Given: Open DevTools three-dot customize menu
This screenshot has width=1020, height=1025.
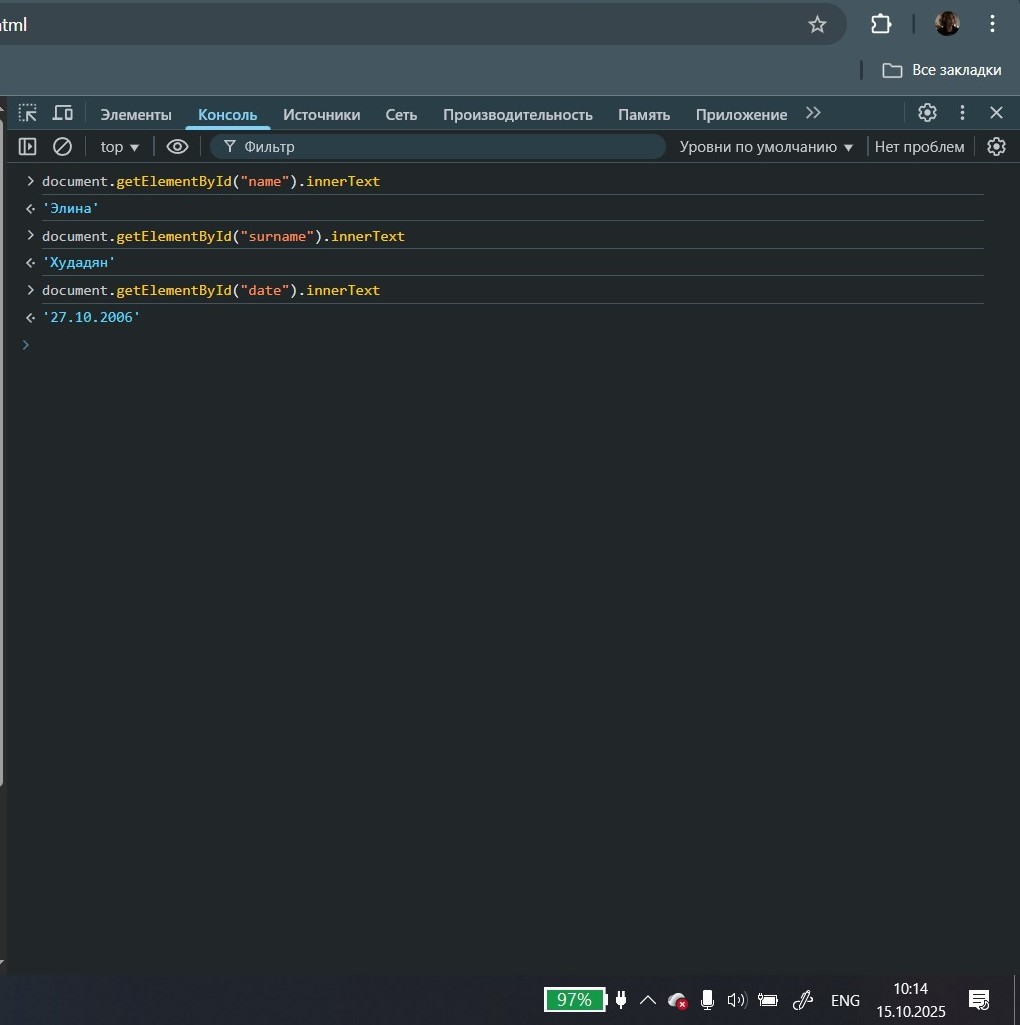Looking at the screenshot, I should point(962,113).
